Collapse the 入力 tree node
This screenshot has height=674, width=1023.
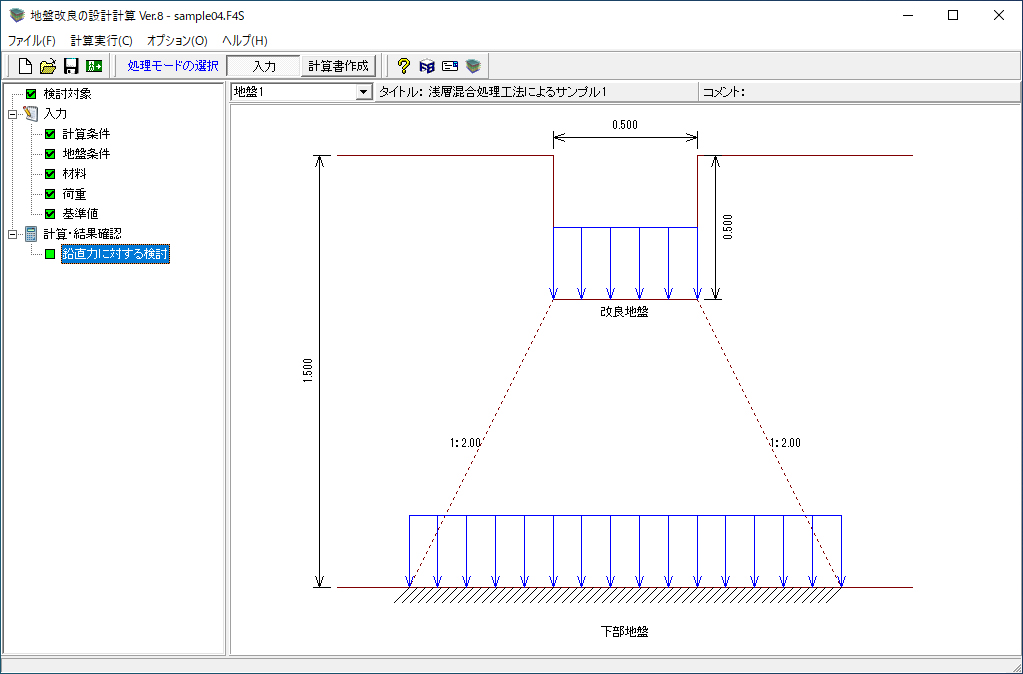pyautogui.click(x=12, y=114)
